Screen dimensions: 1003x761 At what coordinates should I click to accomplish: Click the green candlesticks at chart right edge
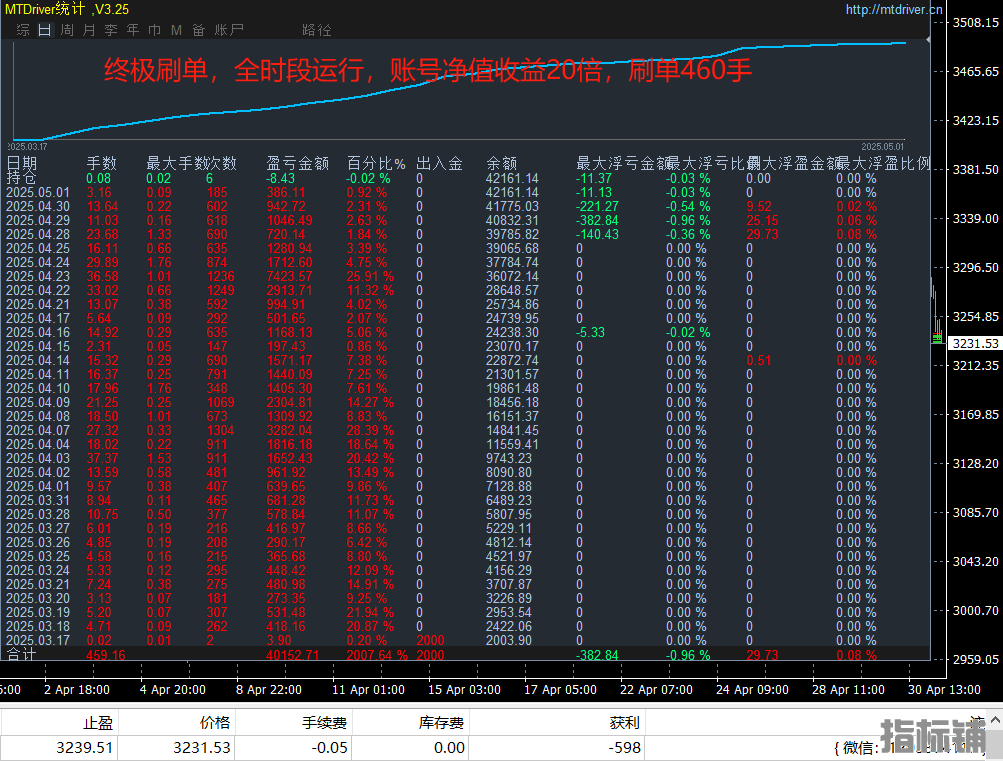pyautogui.click(x=936, y=311)
